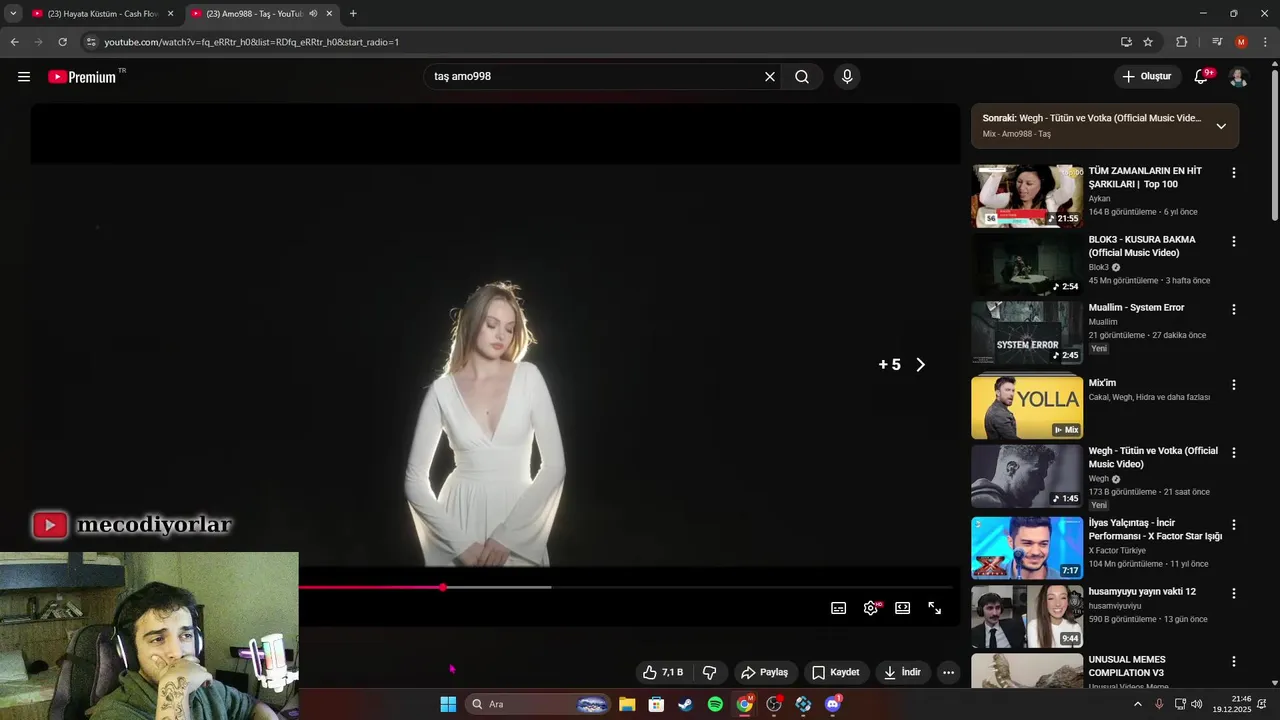Toggle theater mode on the player
This screenshot has width=1280, height=720.
pos(903,608)
